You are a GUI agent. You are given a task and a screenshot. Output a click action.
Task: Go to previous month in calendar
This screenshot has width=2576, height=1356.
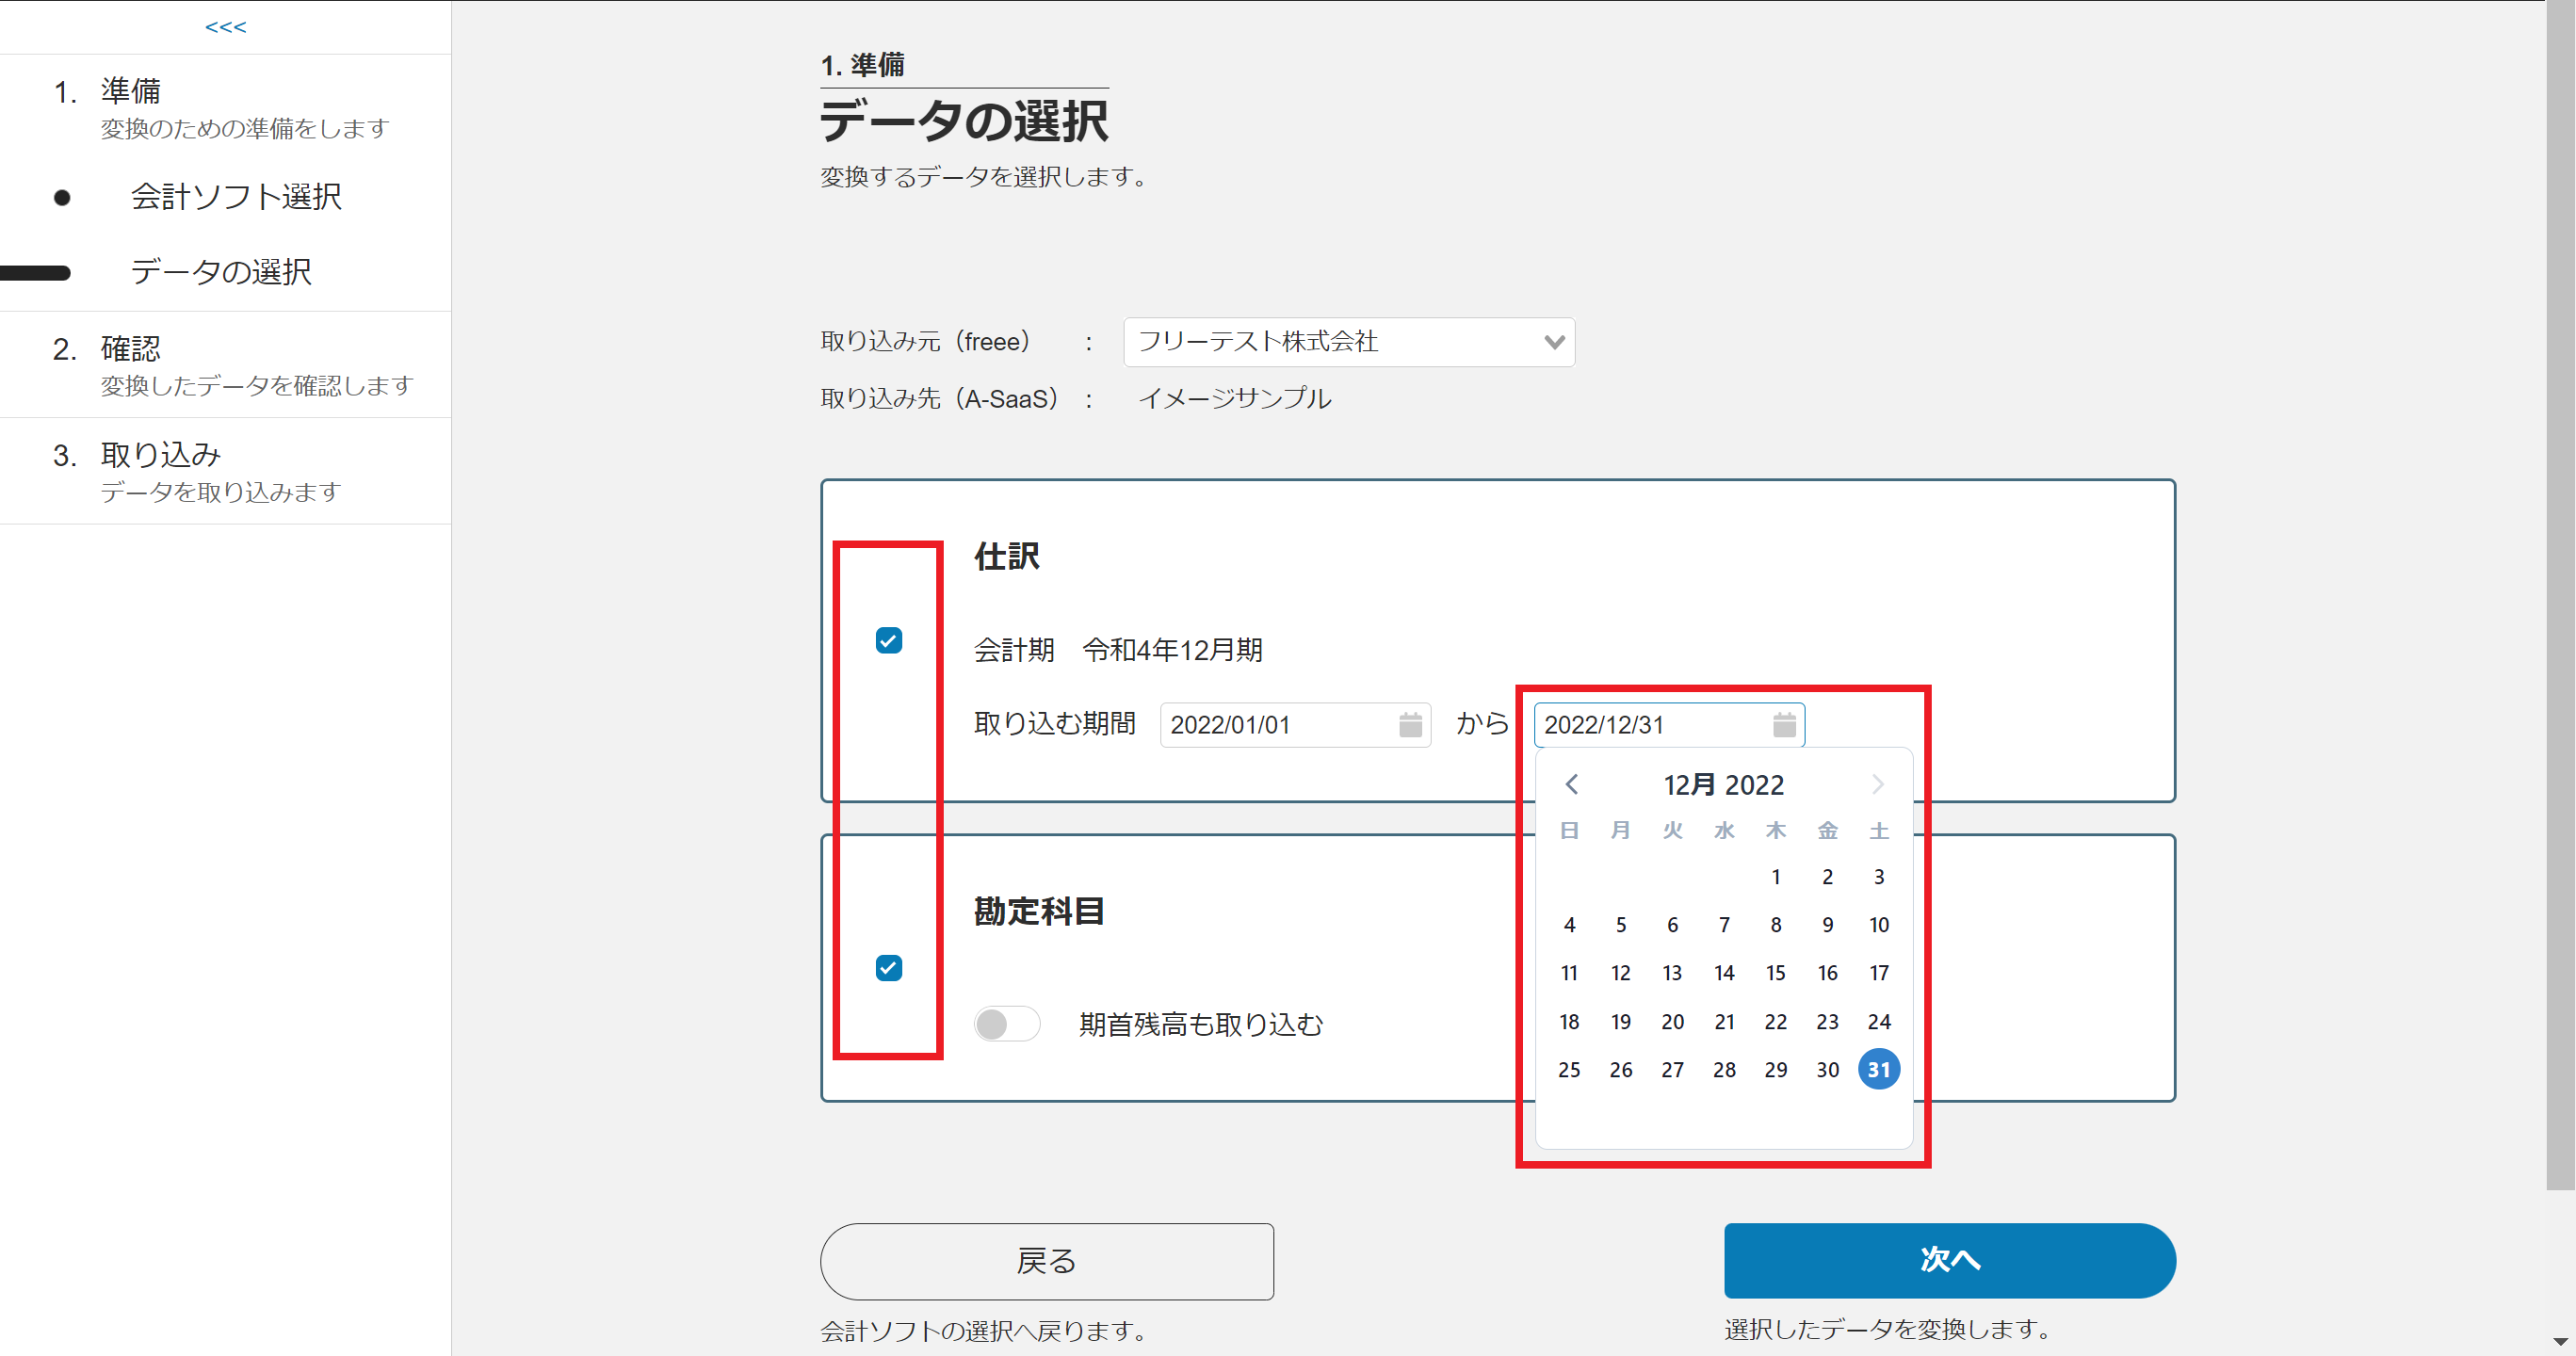[1571, 784]
